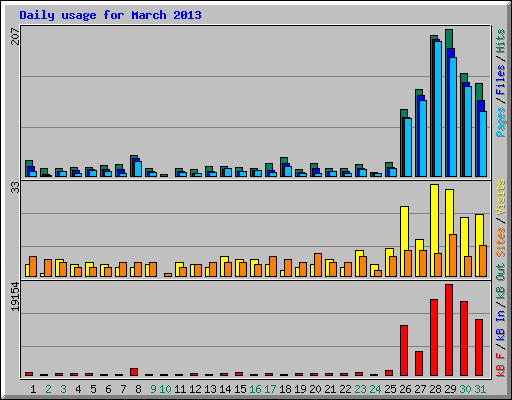Click the 33 visits axis value
Screen dimensions: 512x400
coord(15,188)
